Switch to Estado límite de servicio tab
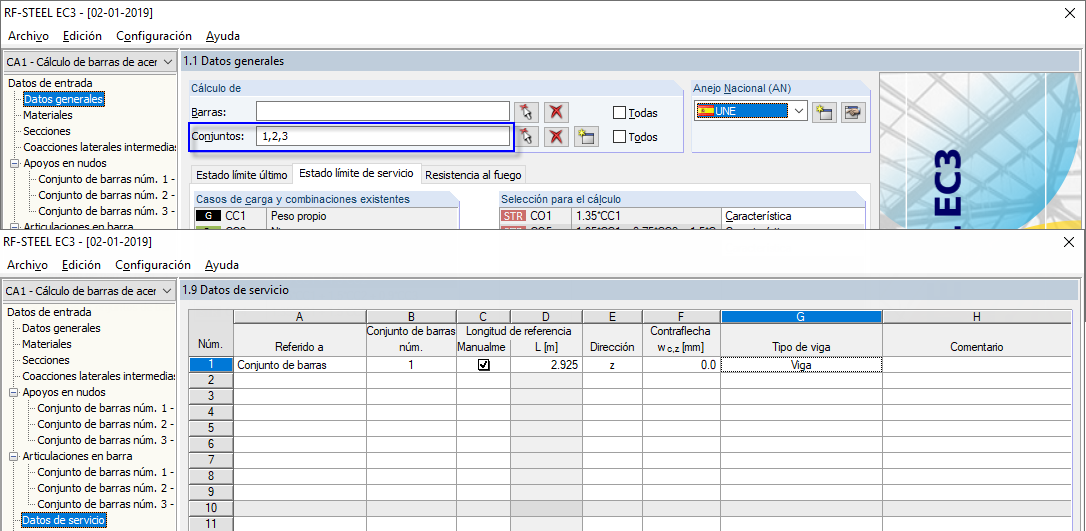Viewport: 1086px width, 531px height. point(355,173)
